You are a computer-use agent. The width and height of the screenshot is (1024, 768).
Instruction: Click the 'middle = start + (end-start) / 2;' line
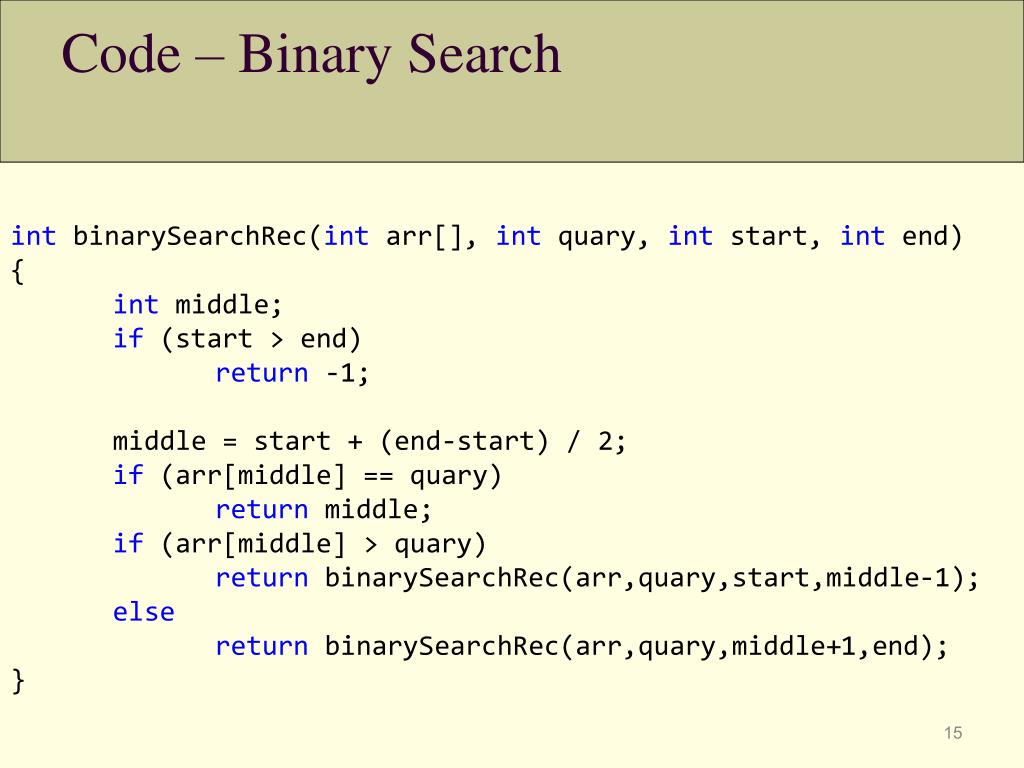[369, 442]
